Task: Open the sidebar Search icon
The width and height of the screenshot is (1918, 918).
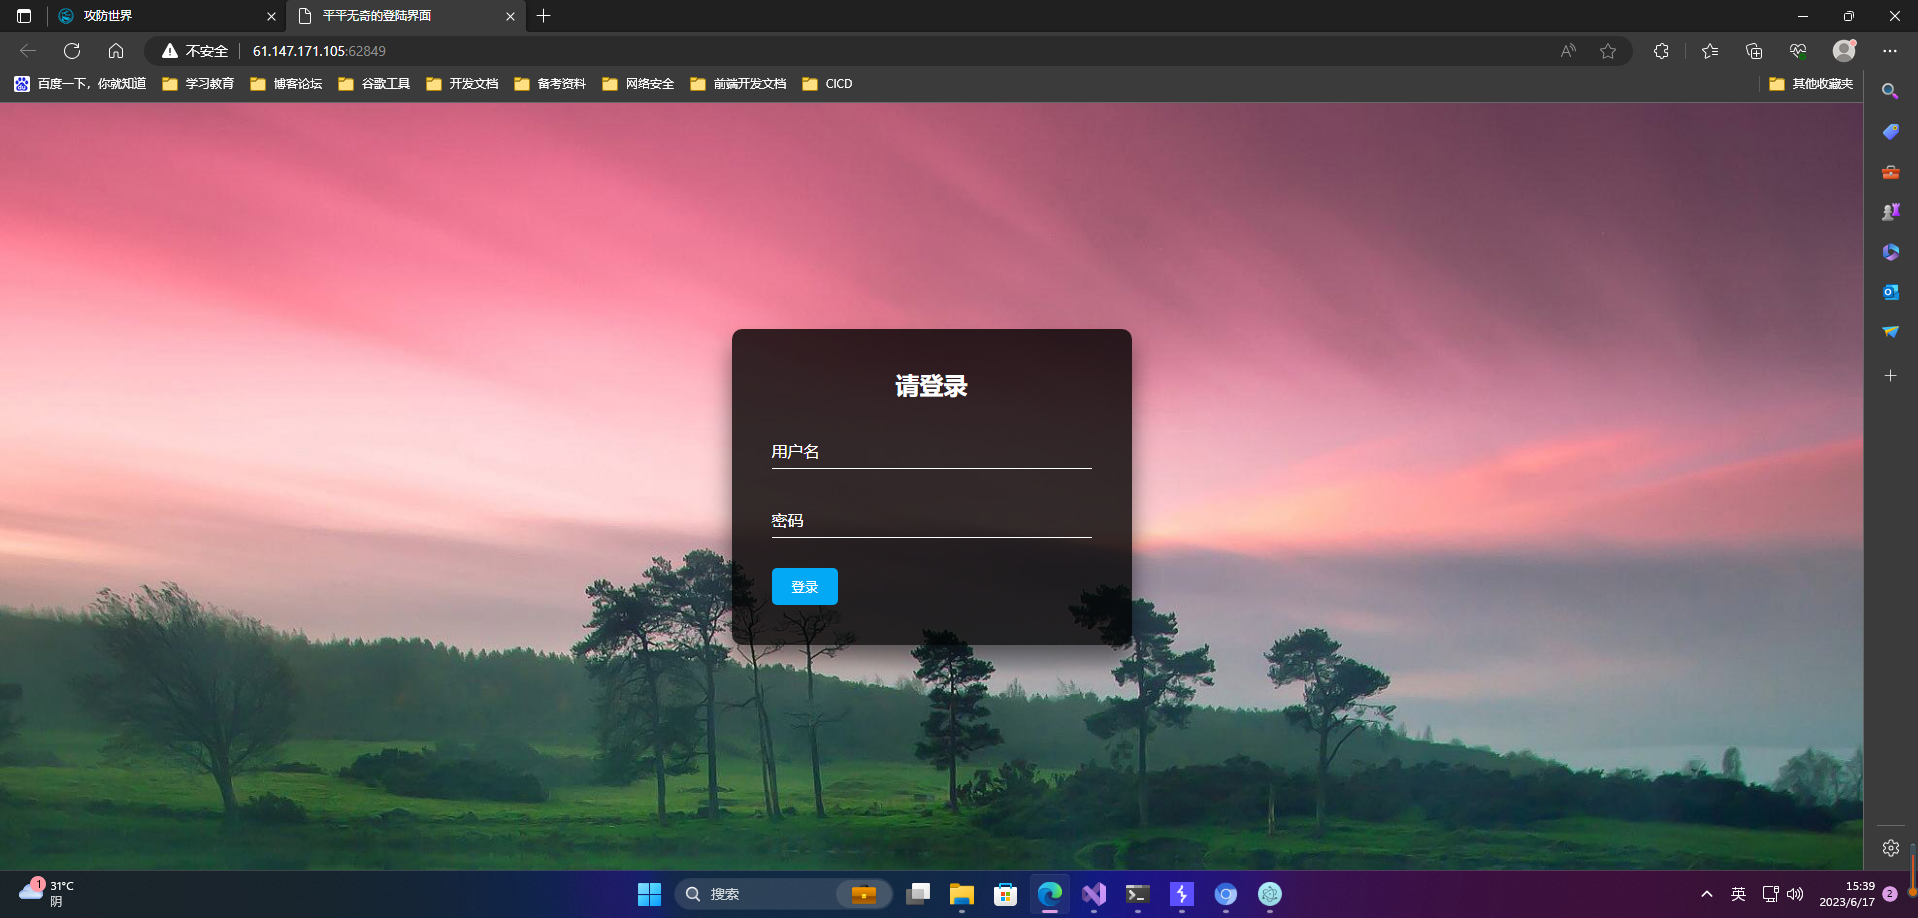Action: [x=1890, y=92]
